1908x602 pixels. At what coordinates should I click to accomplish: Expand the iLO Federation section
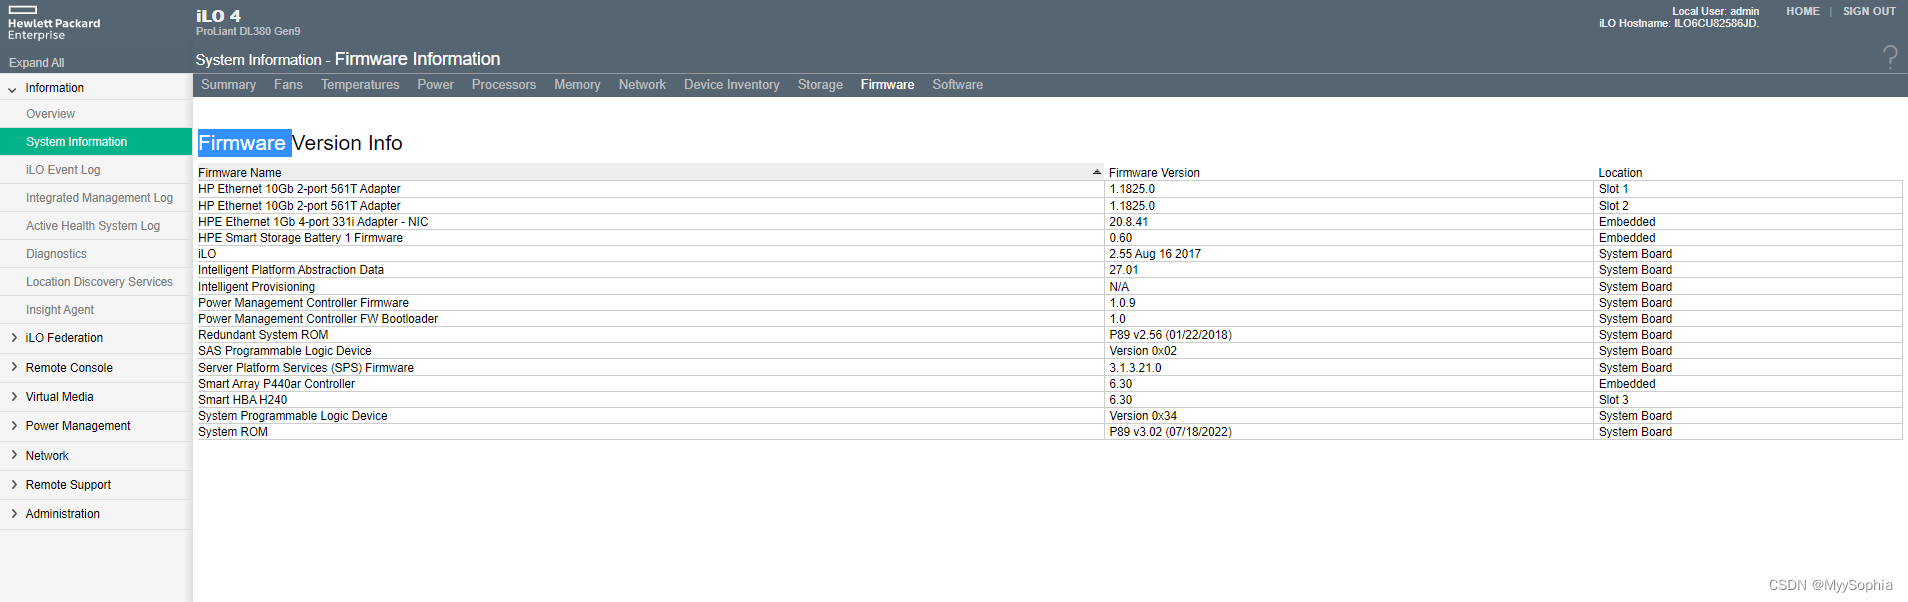(x=14, y=338)
